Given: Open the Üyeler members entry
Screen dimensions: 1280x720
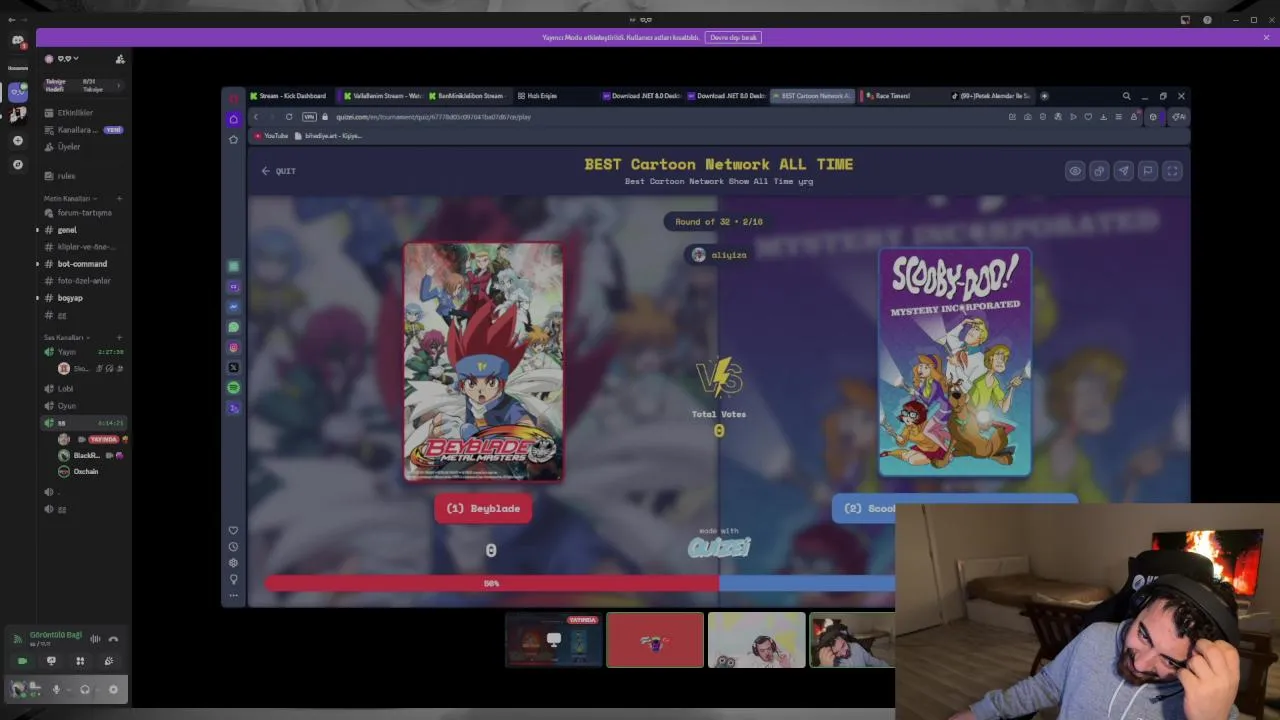Looking at the screenshot, I should point(83,147).
